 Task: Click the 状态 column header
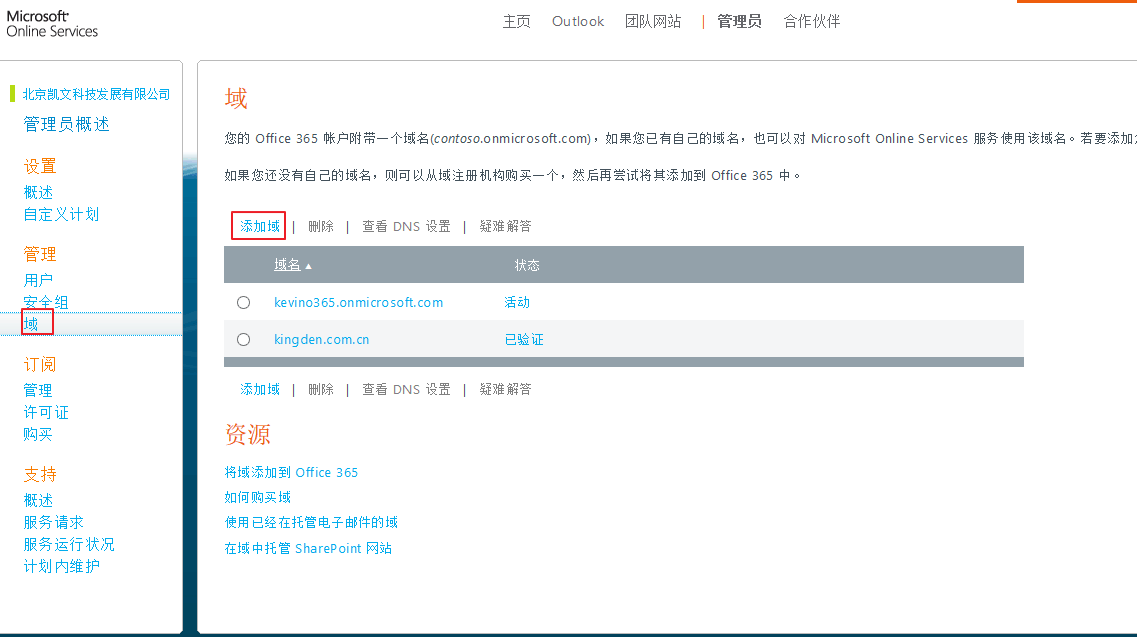pos(527,265)
